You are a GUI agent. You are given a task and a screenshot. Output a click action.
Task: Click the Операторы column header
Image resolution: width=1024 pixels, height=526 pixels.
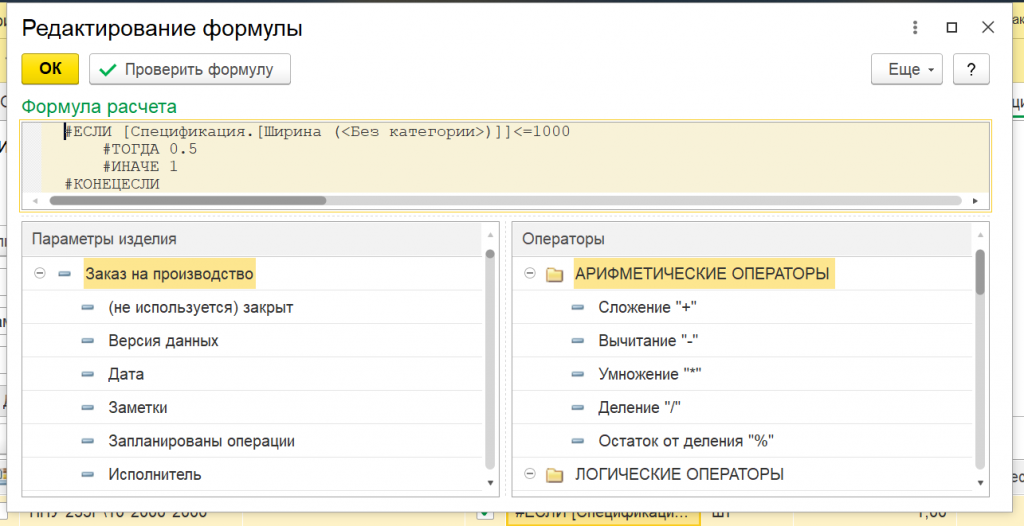click(x=743, y=239)
